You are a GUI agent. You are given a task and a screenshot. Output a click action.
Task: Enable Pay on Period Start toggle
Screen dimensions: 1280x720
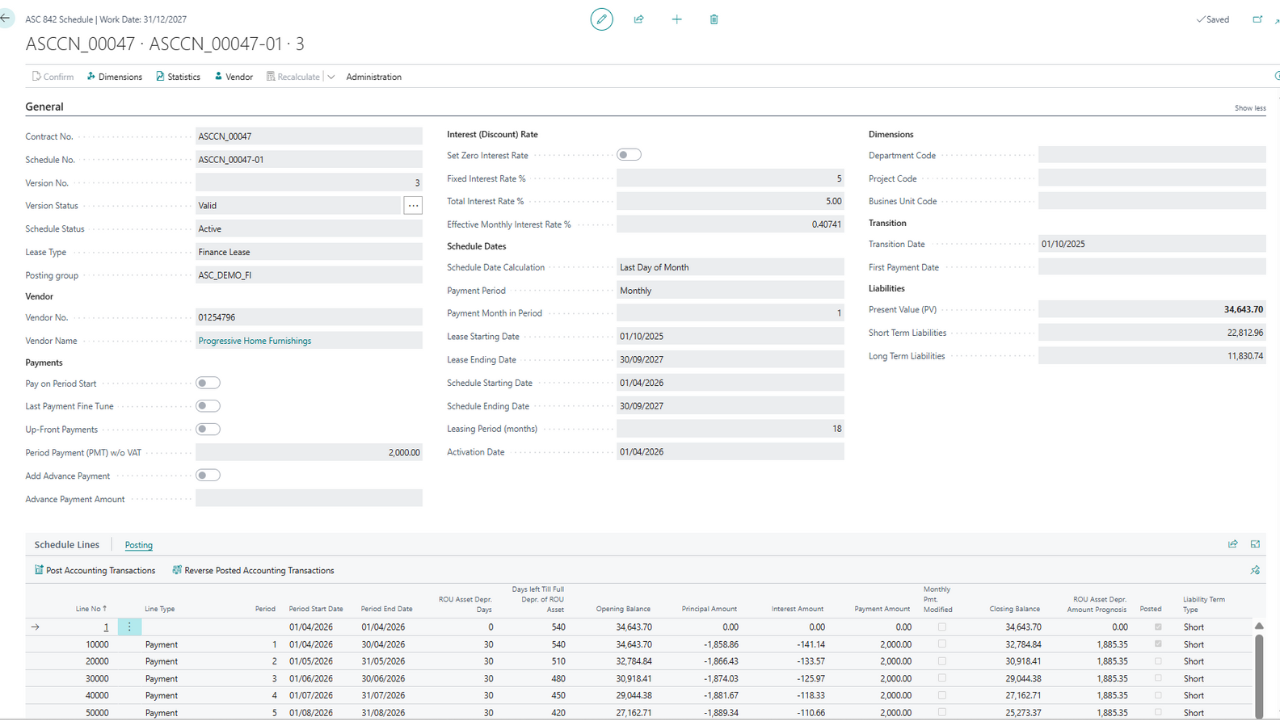click(208, 383)
